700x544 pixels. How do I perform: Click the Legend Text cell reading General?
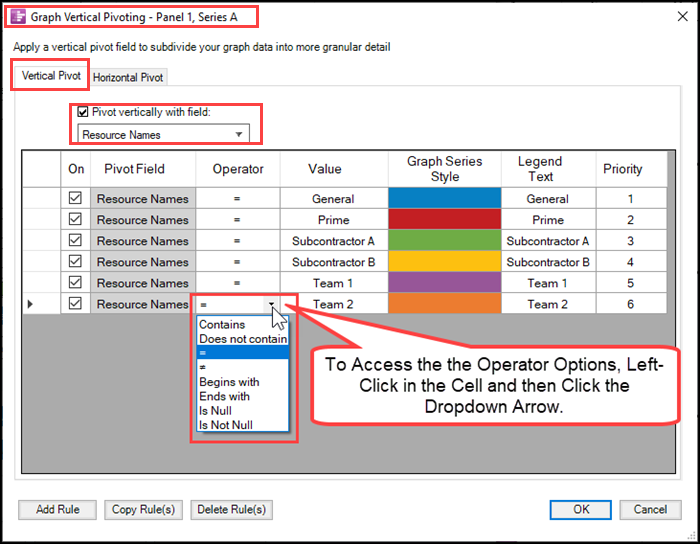(x=548, y=198)
